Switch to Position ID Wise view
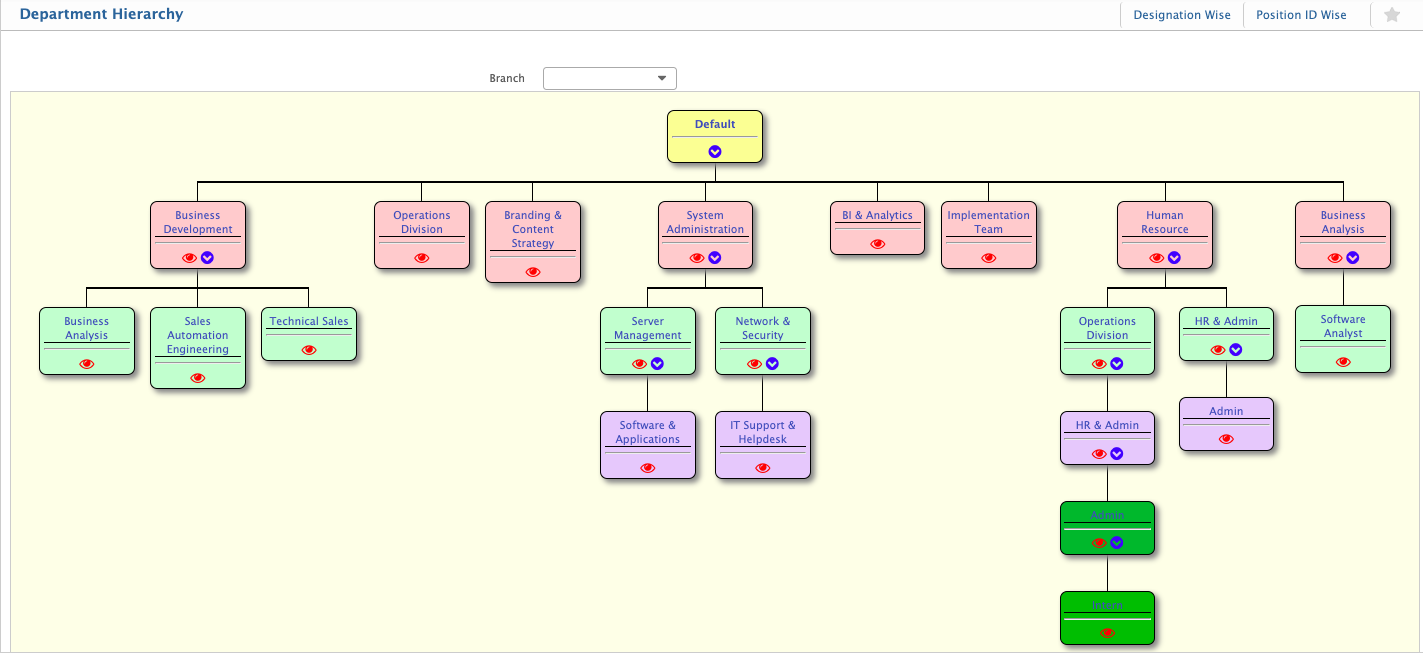This screenshot has width=1423, height=653. click(1301, 15)
